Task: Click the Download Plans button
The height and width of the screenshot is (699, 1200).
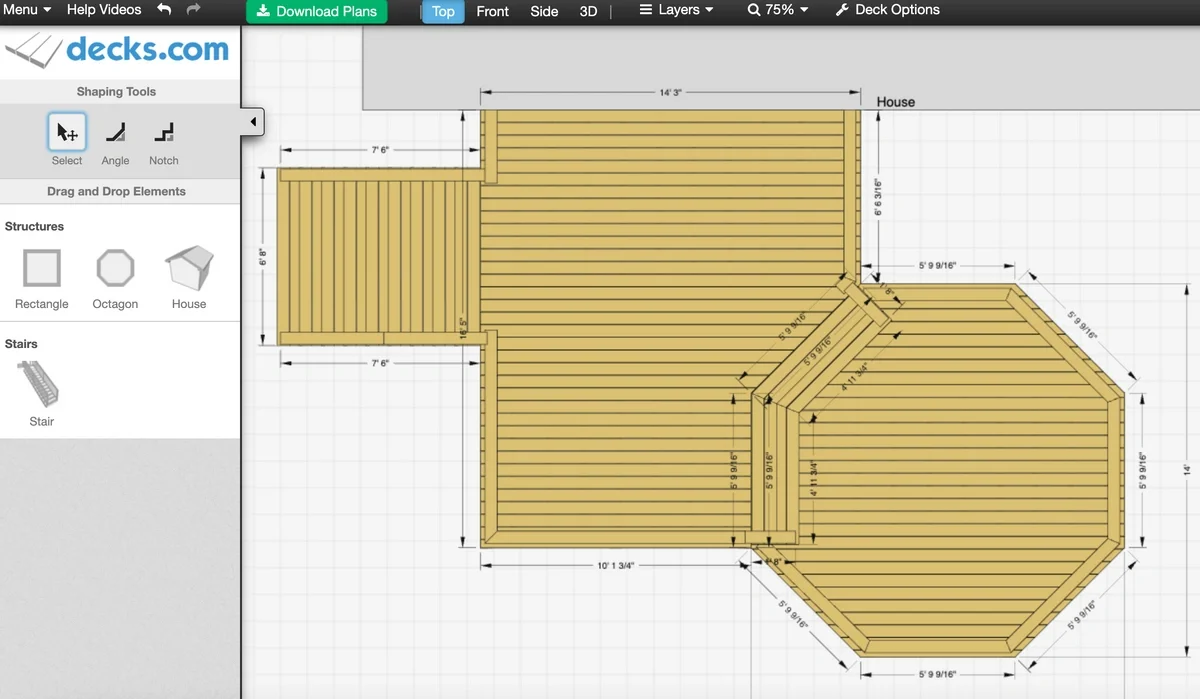Action: (317, 11)
